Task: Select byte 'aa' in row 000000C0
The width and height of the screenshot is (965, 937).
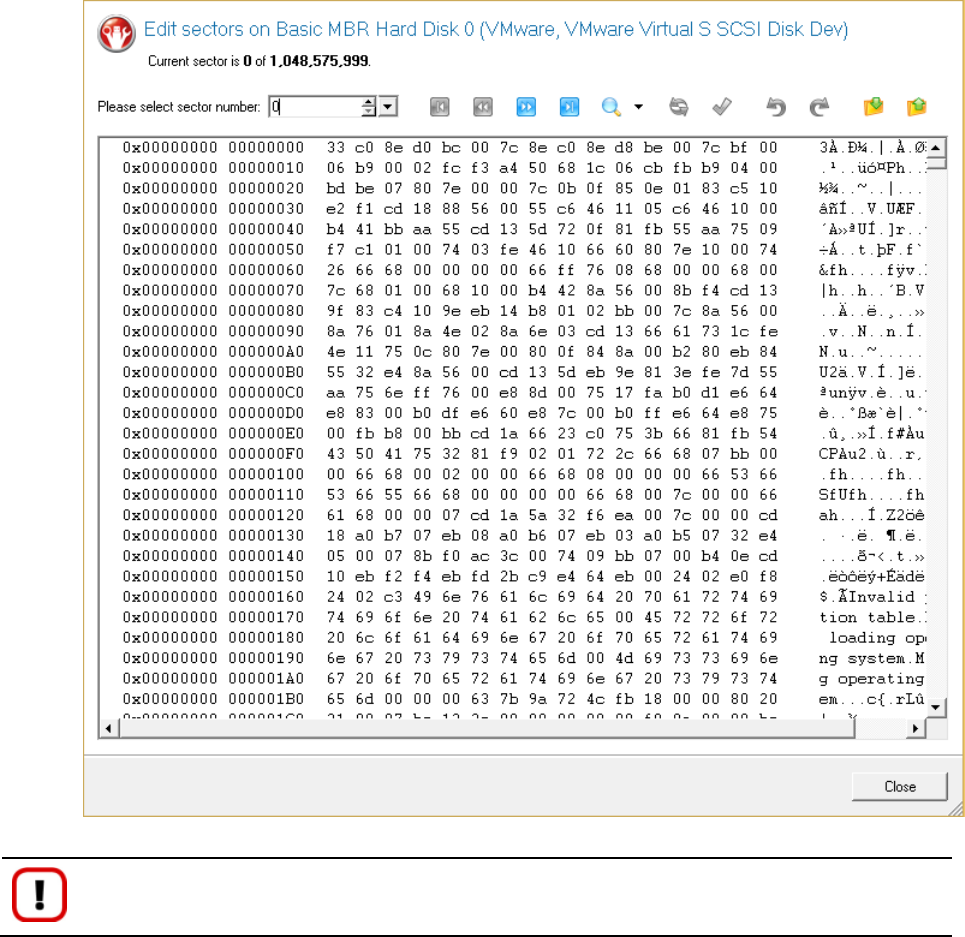Action: [335, 393]
